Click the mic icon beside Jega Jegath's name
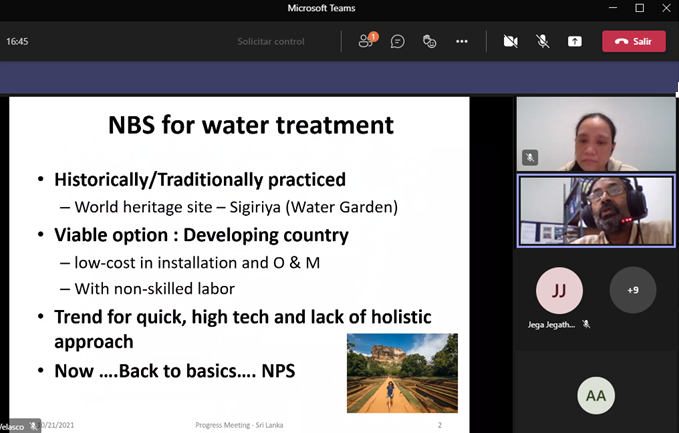 [x=587, y=324]
